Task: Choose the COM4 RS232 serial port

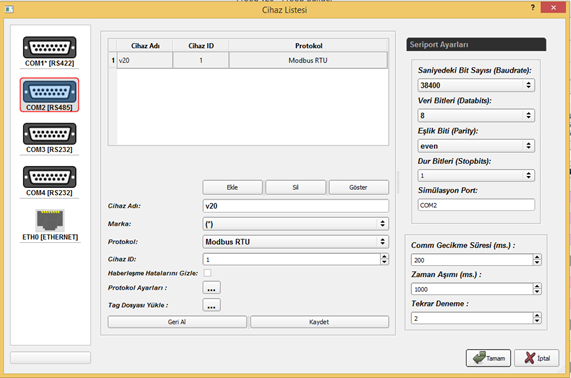Action: [50, 182]
